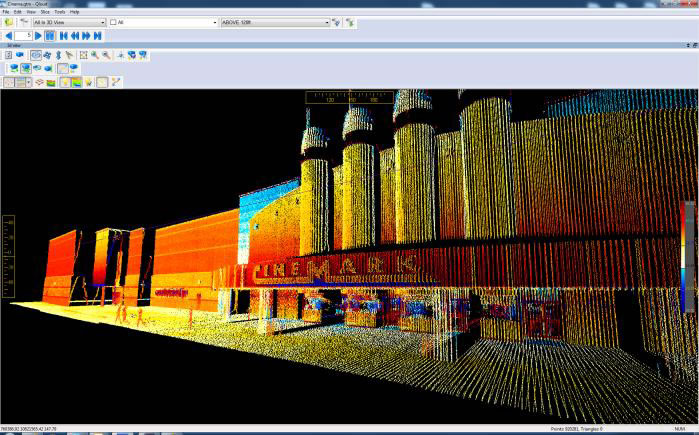Image resolution: width=699 pixels, height=435 pixels.
Task: Click the flat blue disc icon in second row
Action: tap(37, 68)
